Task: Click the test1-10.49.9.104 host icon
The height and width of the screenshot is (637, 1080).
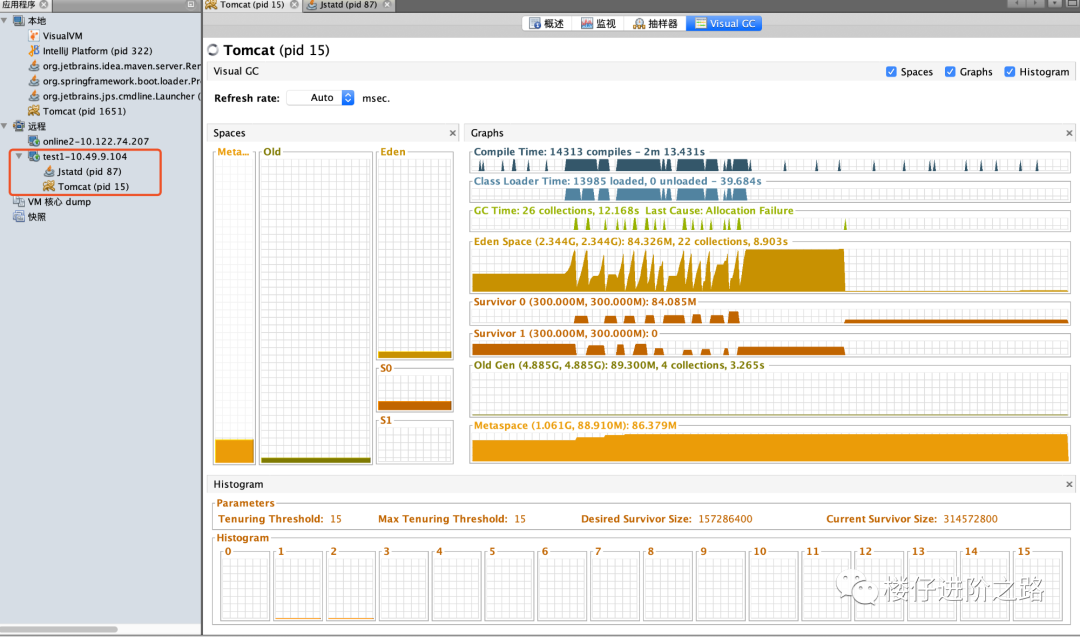Action: 34,156
